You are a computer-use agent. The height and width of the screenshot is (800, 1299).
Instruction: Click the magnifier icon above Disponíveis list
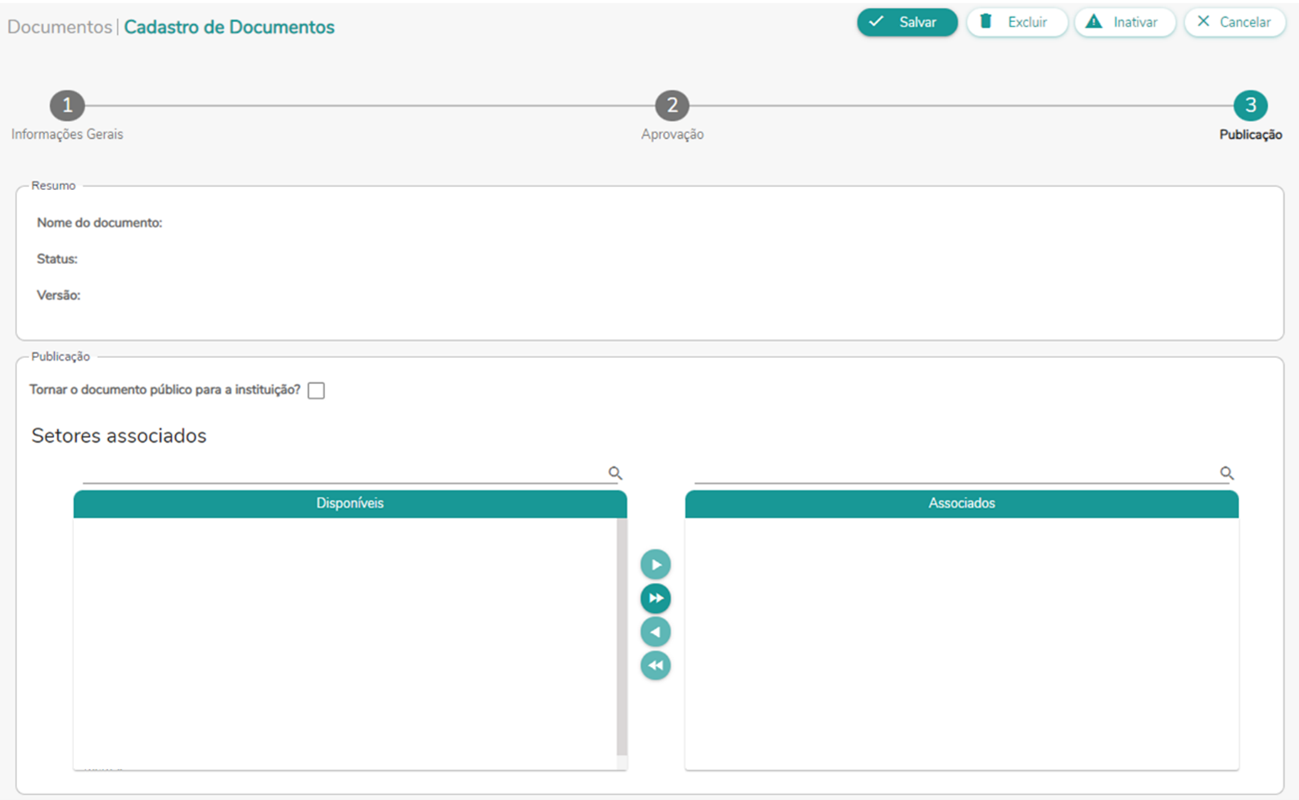(x=615, y=473)
